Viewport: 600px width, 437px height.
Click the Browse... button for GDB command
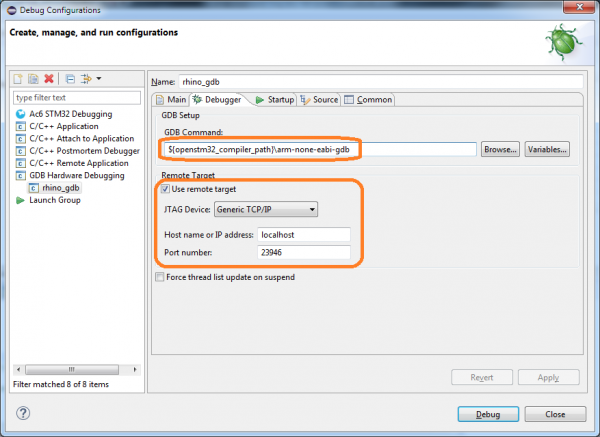pos(500,149)
